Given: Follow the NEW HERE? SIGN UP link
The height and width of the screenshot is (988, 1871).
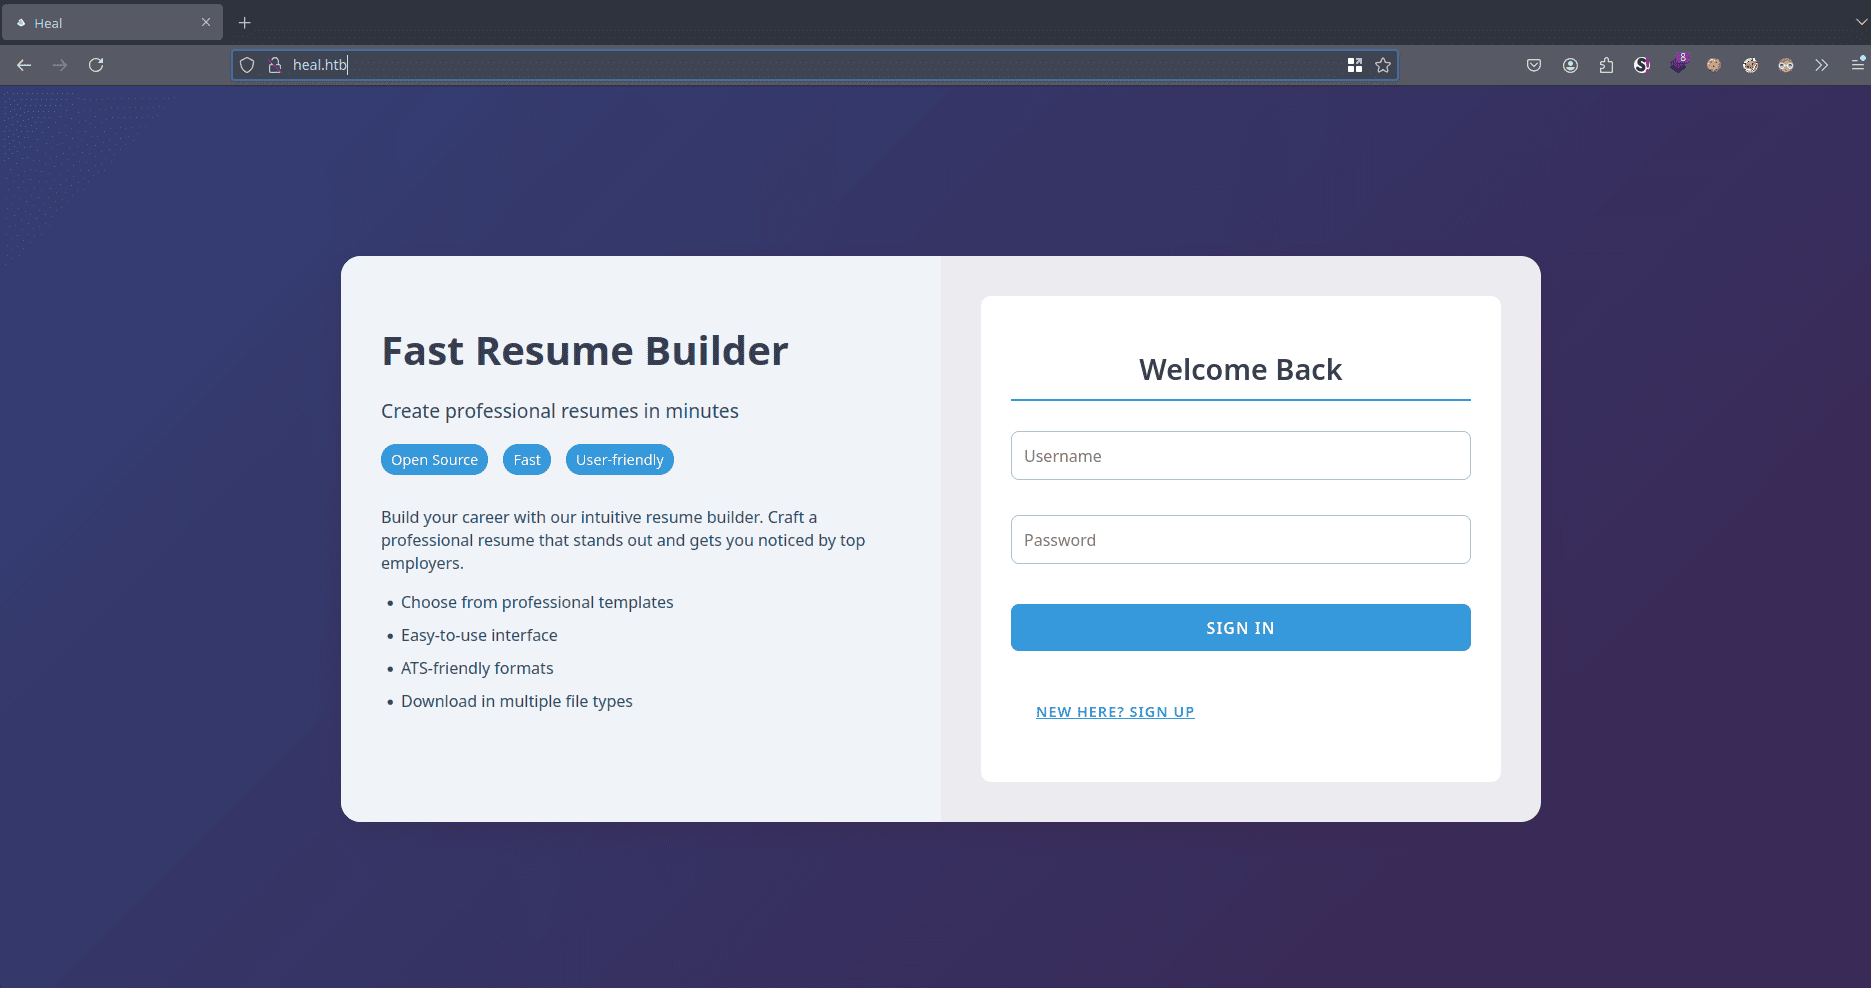Looking at the screenshot, I should pos(1115,712).
